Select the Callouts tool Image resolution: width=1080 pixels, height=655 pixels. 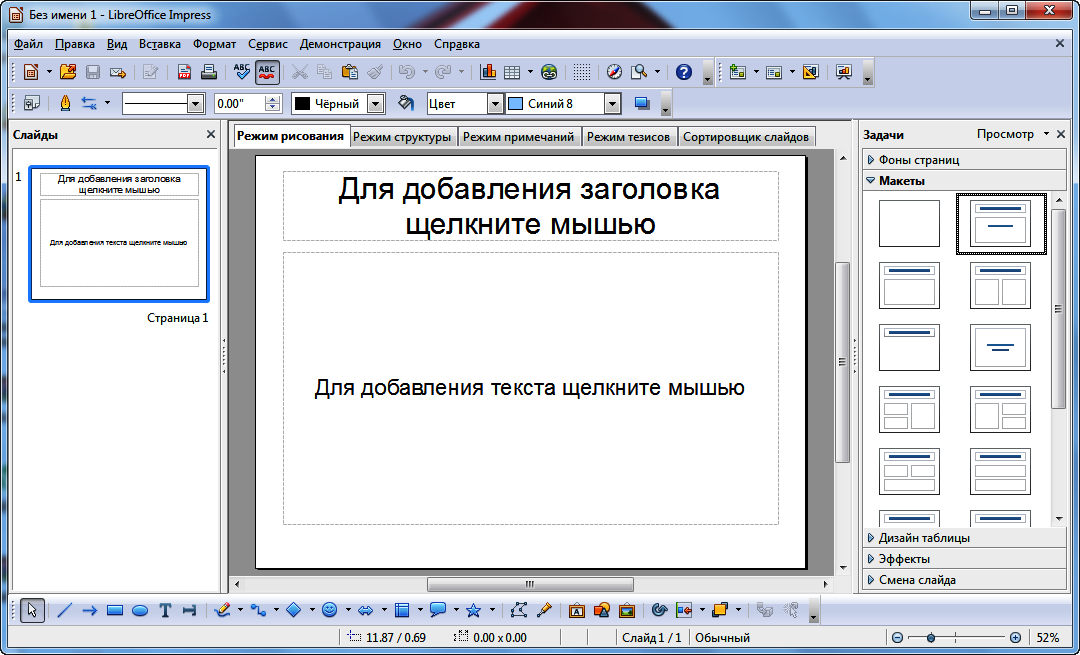pos(437,610)
